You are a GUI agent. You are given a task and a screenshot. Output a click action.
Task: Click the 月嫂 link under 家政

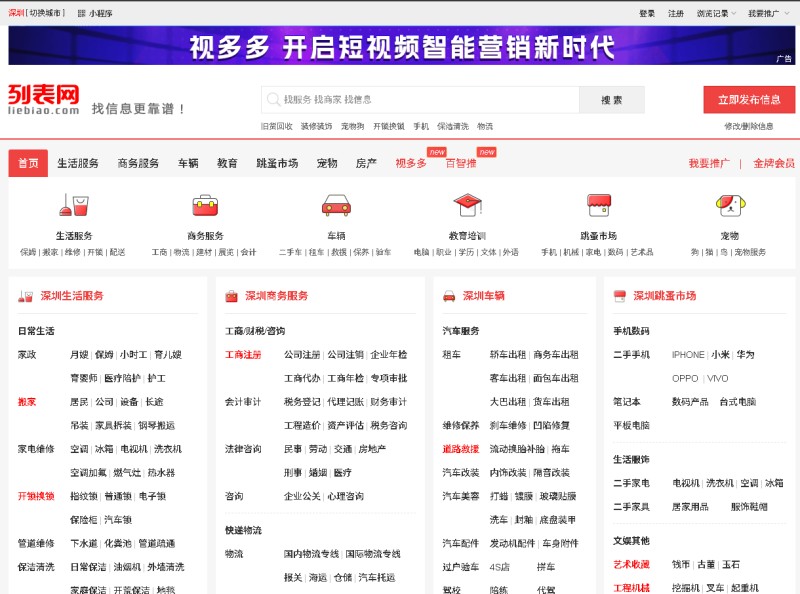click(x=79, y=355)
